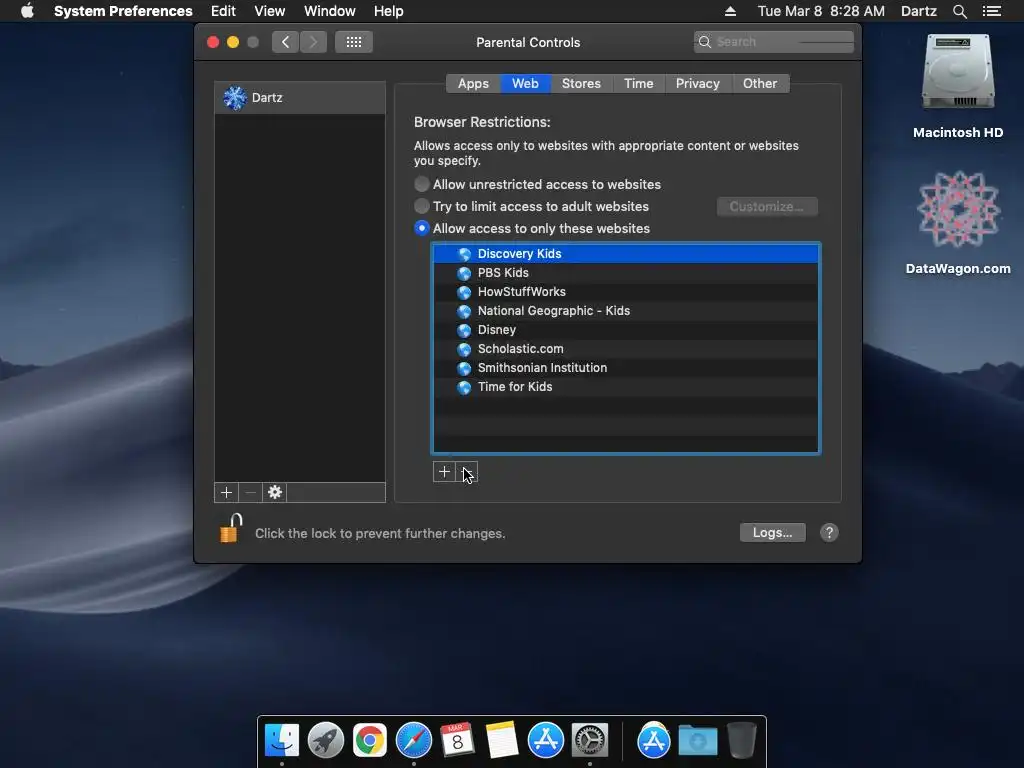Open Trash from the Dock
The width and height of the screenshot is (1024, 768).
point(742,740)
